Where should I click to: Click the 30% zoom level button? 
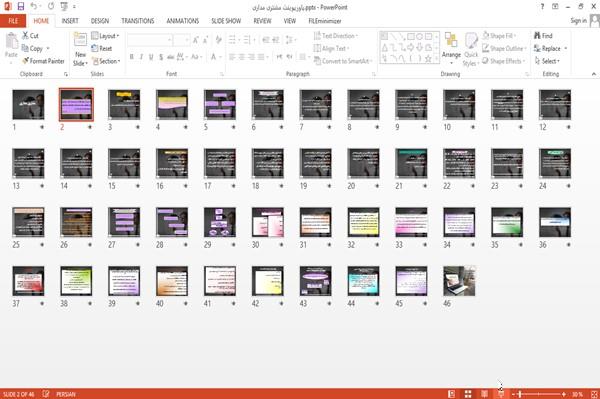[577, 394]
